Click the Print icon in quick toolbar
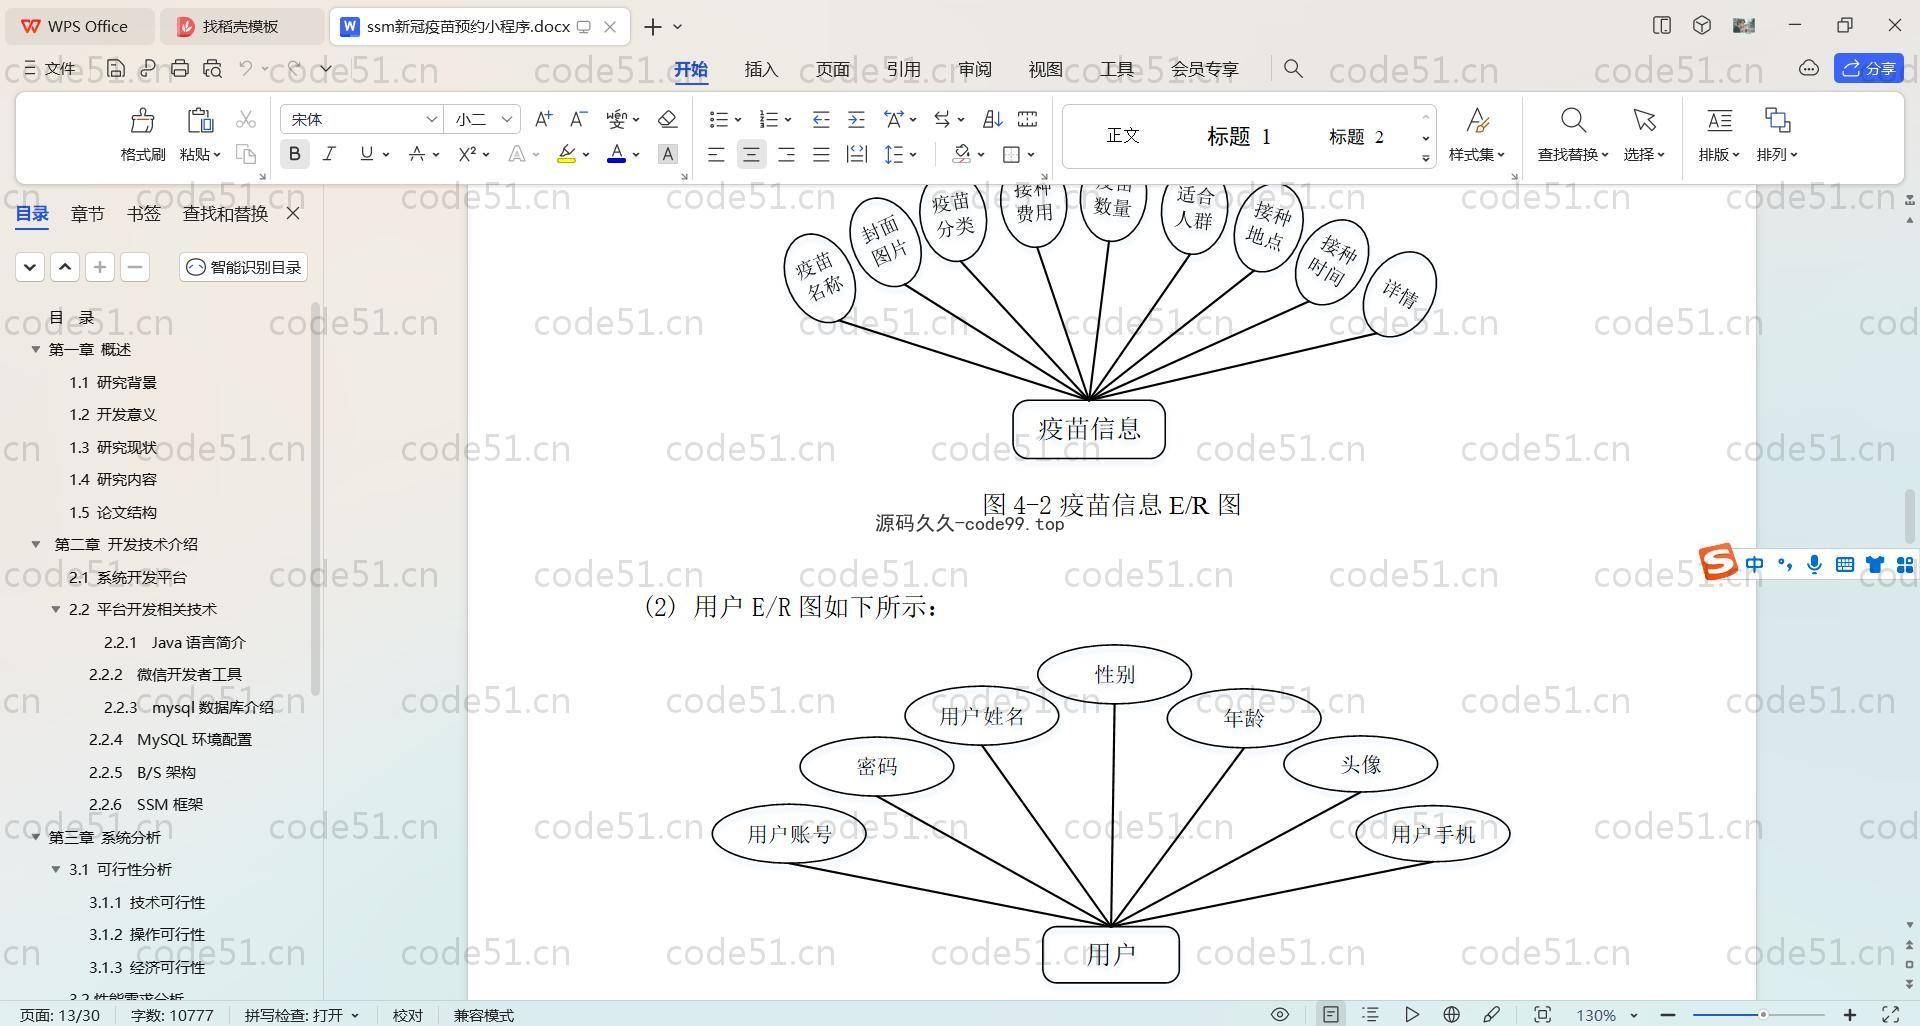 click(180, 68)
